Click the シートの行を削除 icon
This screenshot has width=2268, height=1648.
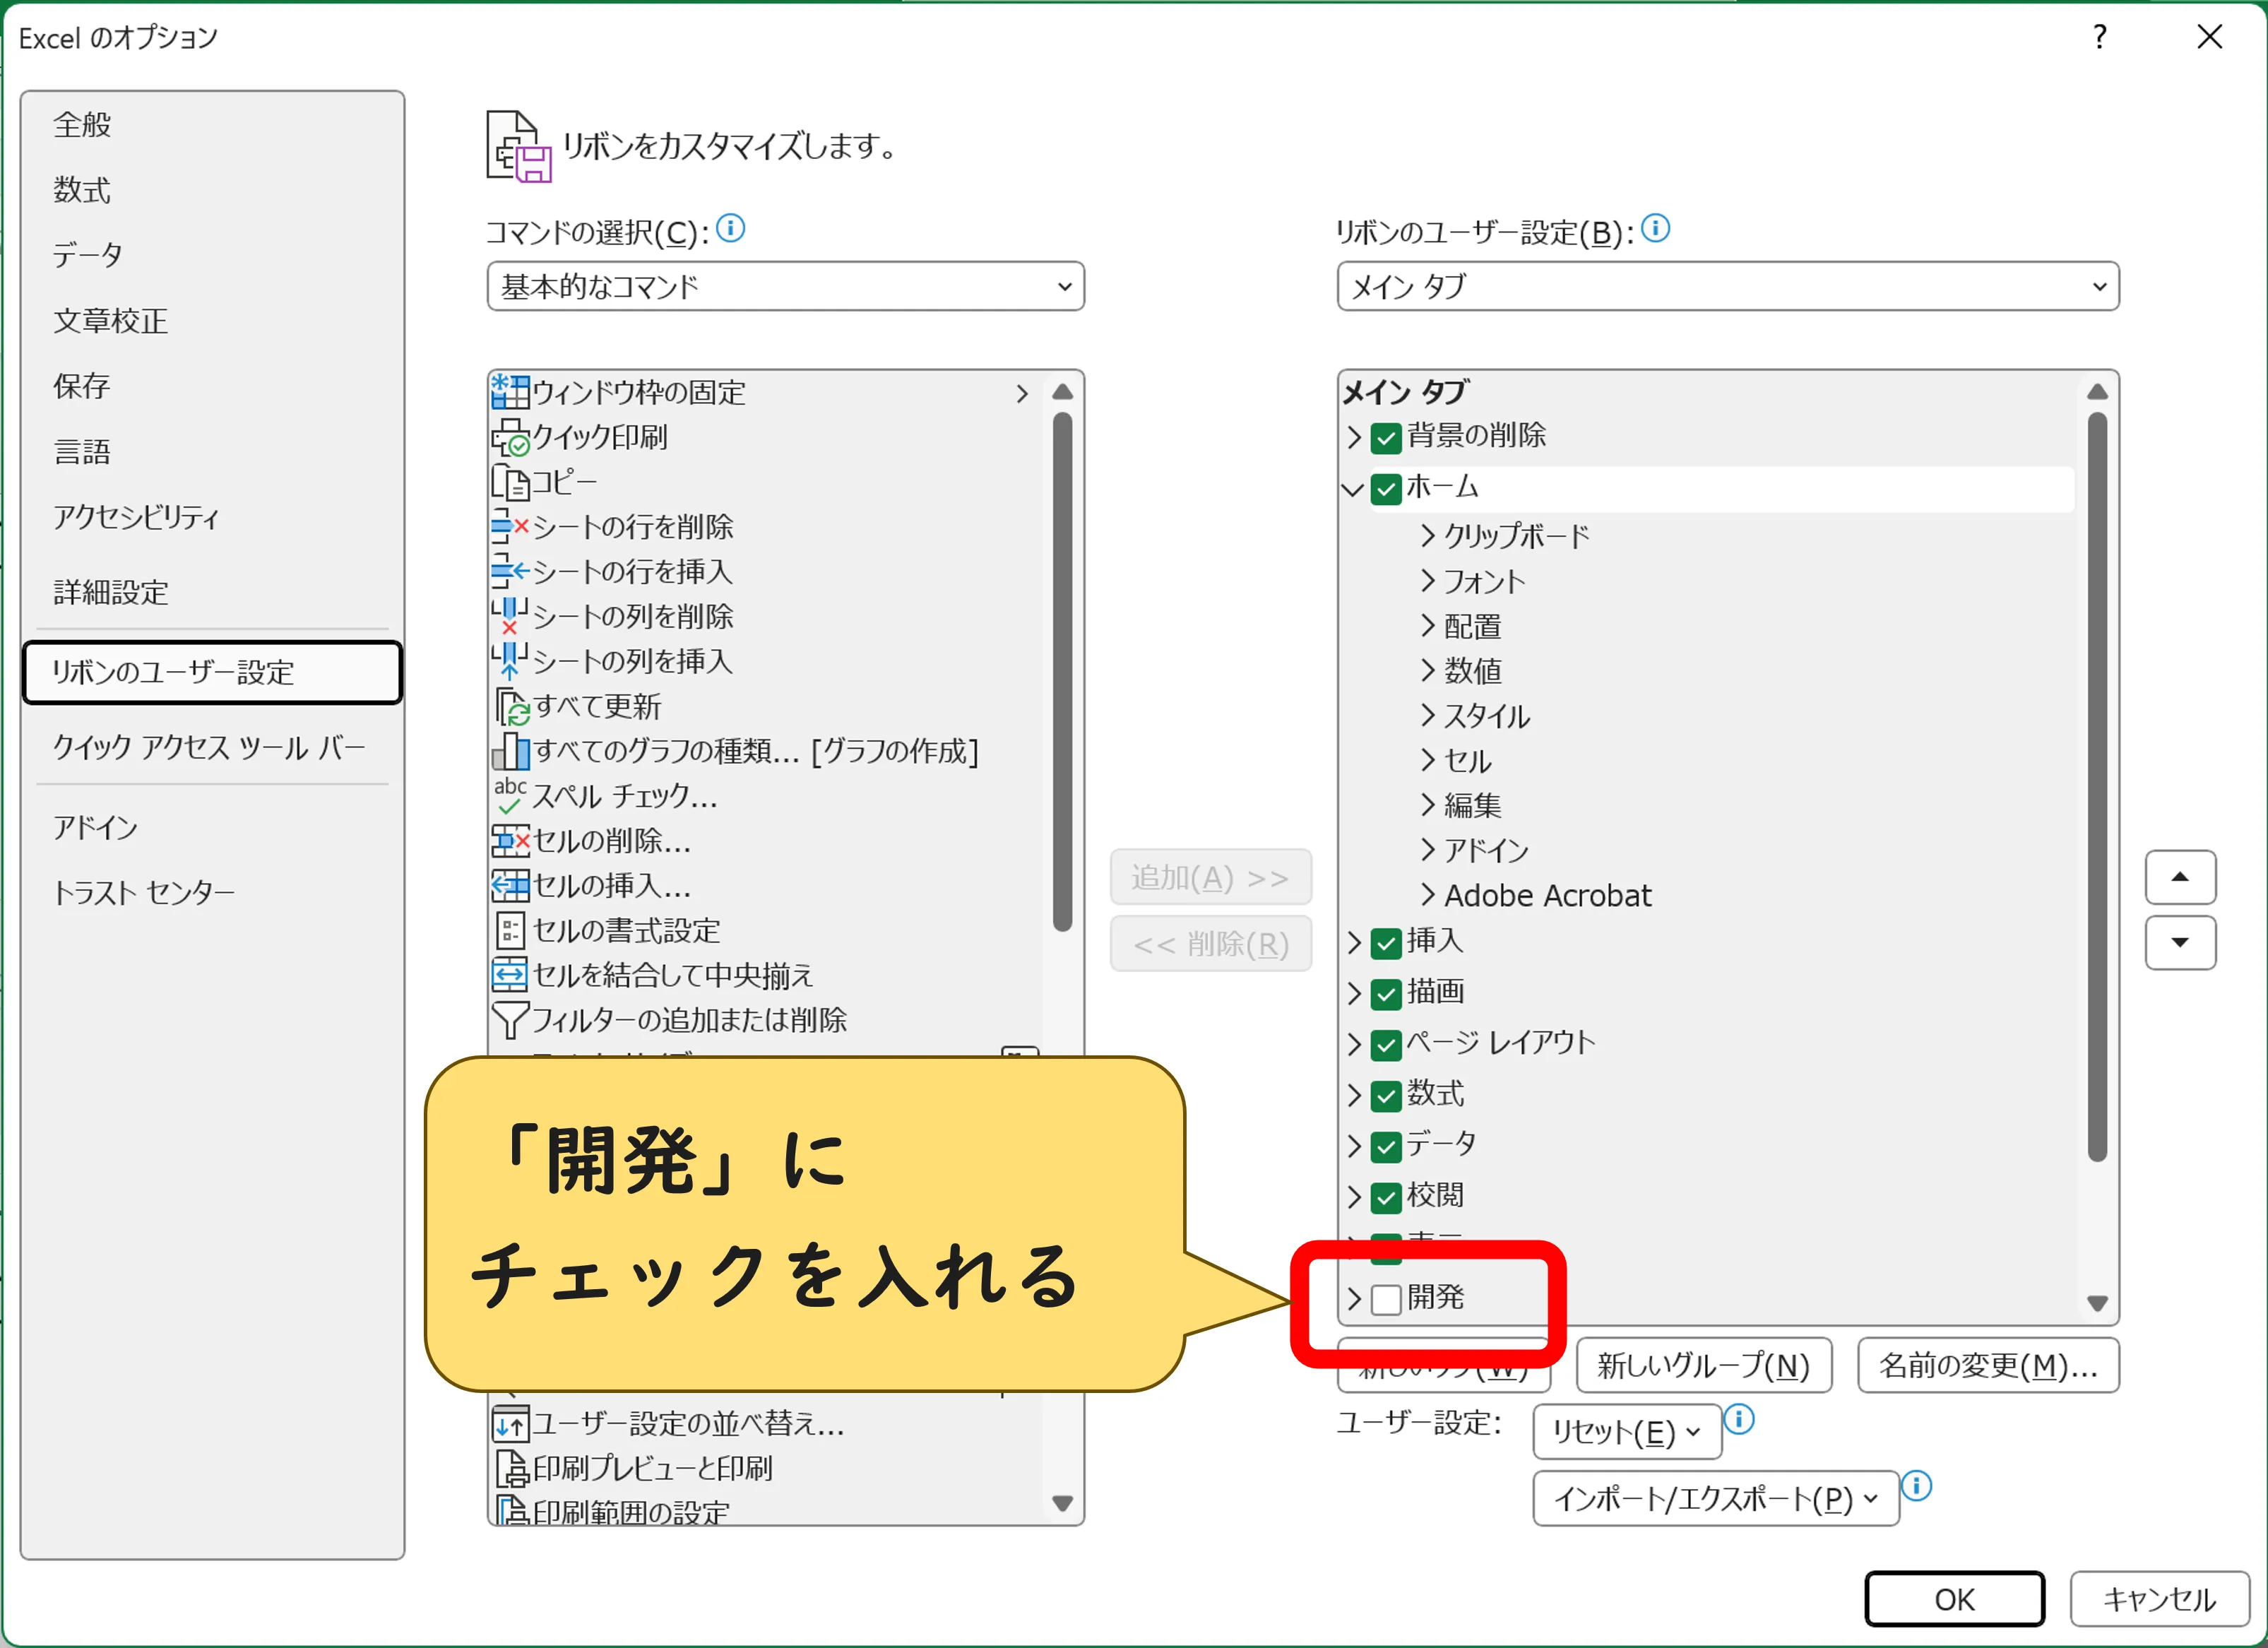[510, 527]
